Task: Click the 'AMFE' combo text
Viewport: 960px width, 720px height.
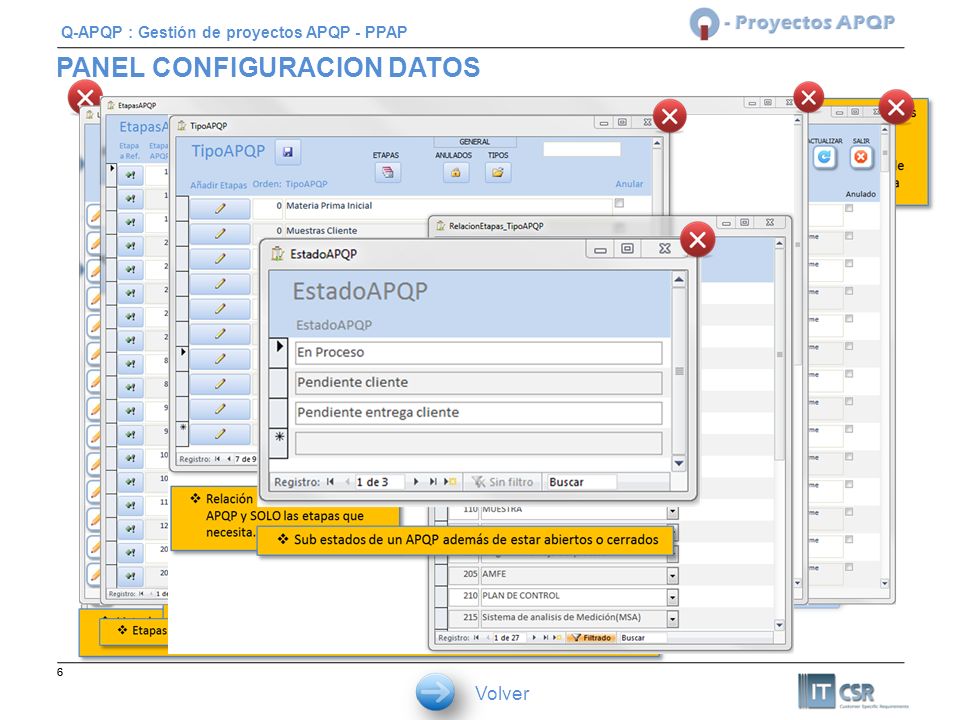Action: (494, 574)
